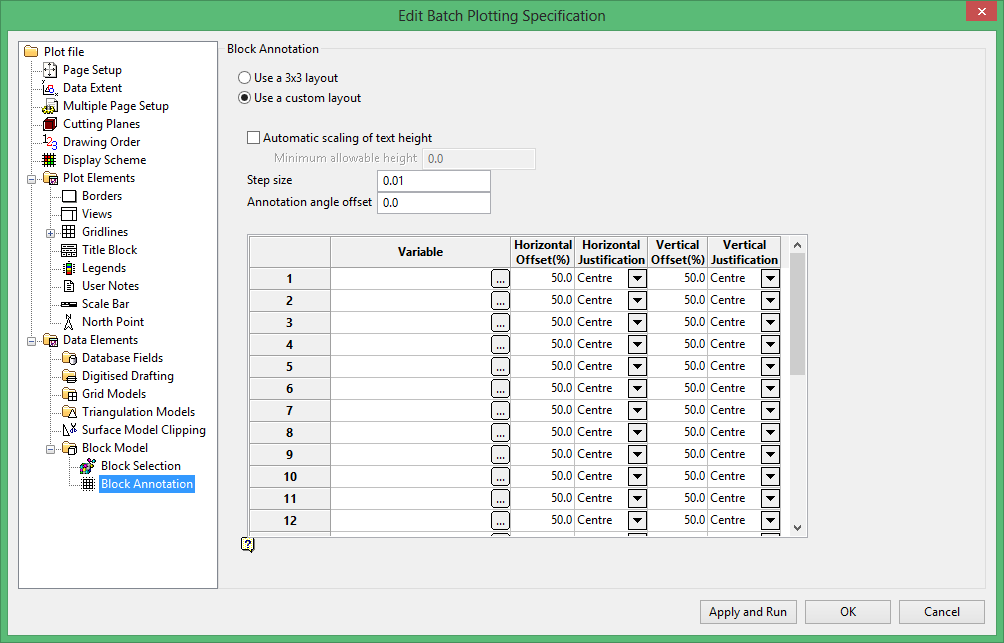Click the Page Setup icon in tree
The image size is (1004, 643).
click(50, 70)
